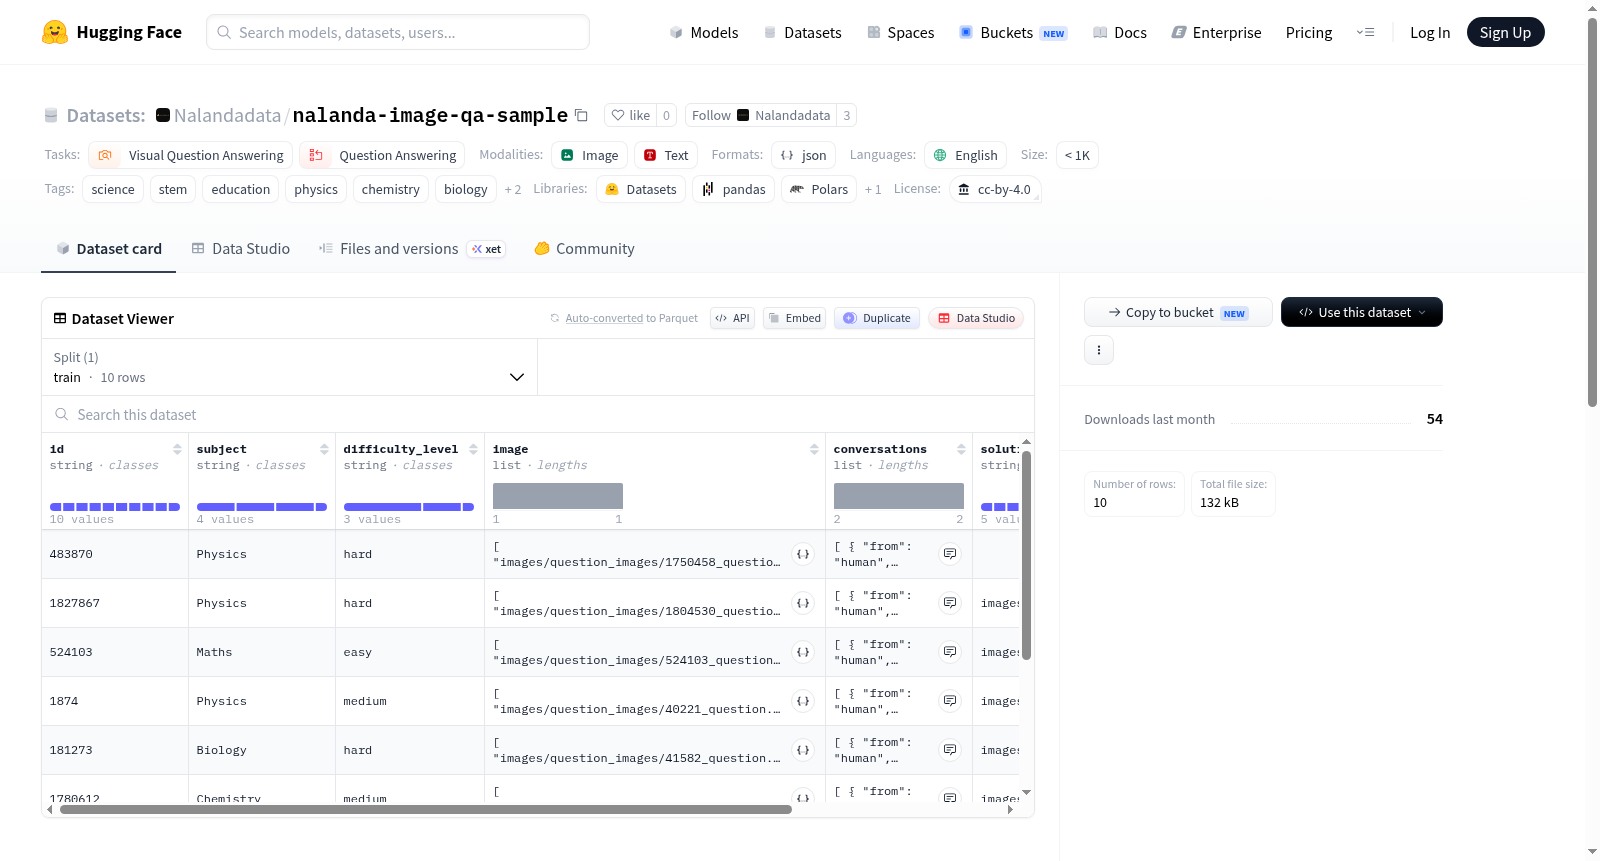Expand image JSON for row 181273

[803, 750]
